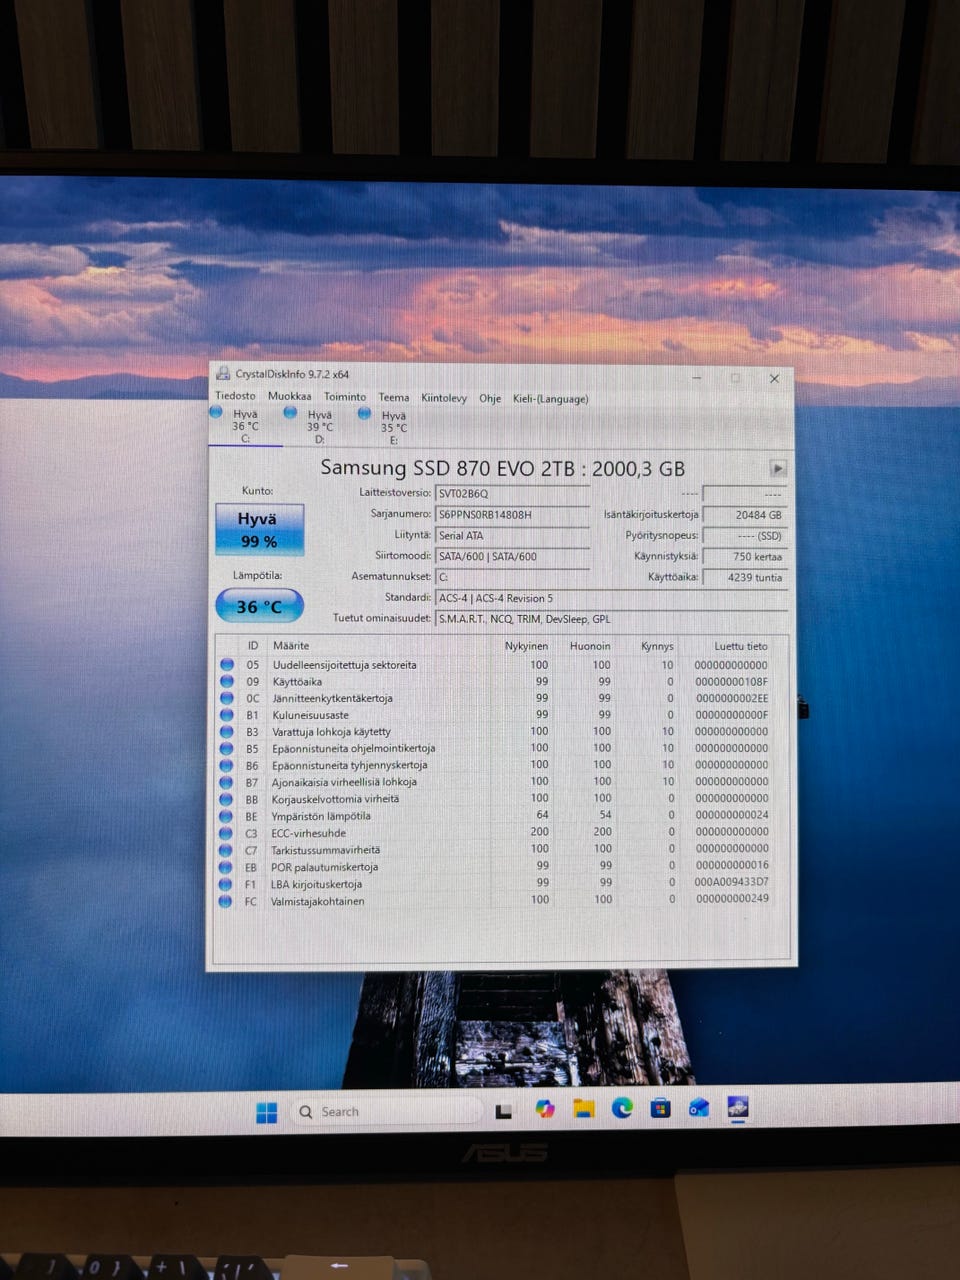This screenshot has width=960, height=1280.
Task: Select the Epäonnistuneita ohjelmointikertoja row
Action: pyautogui.click(x=501, y=748)
